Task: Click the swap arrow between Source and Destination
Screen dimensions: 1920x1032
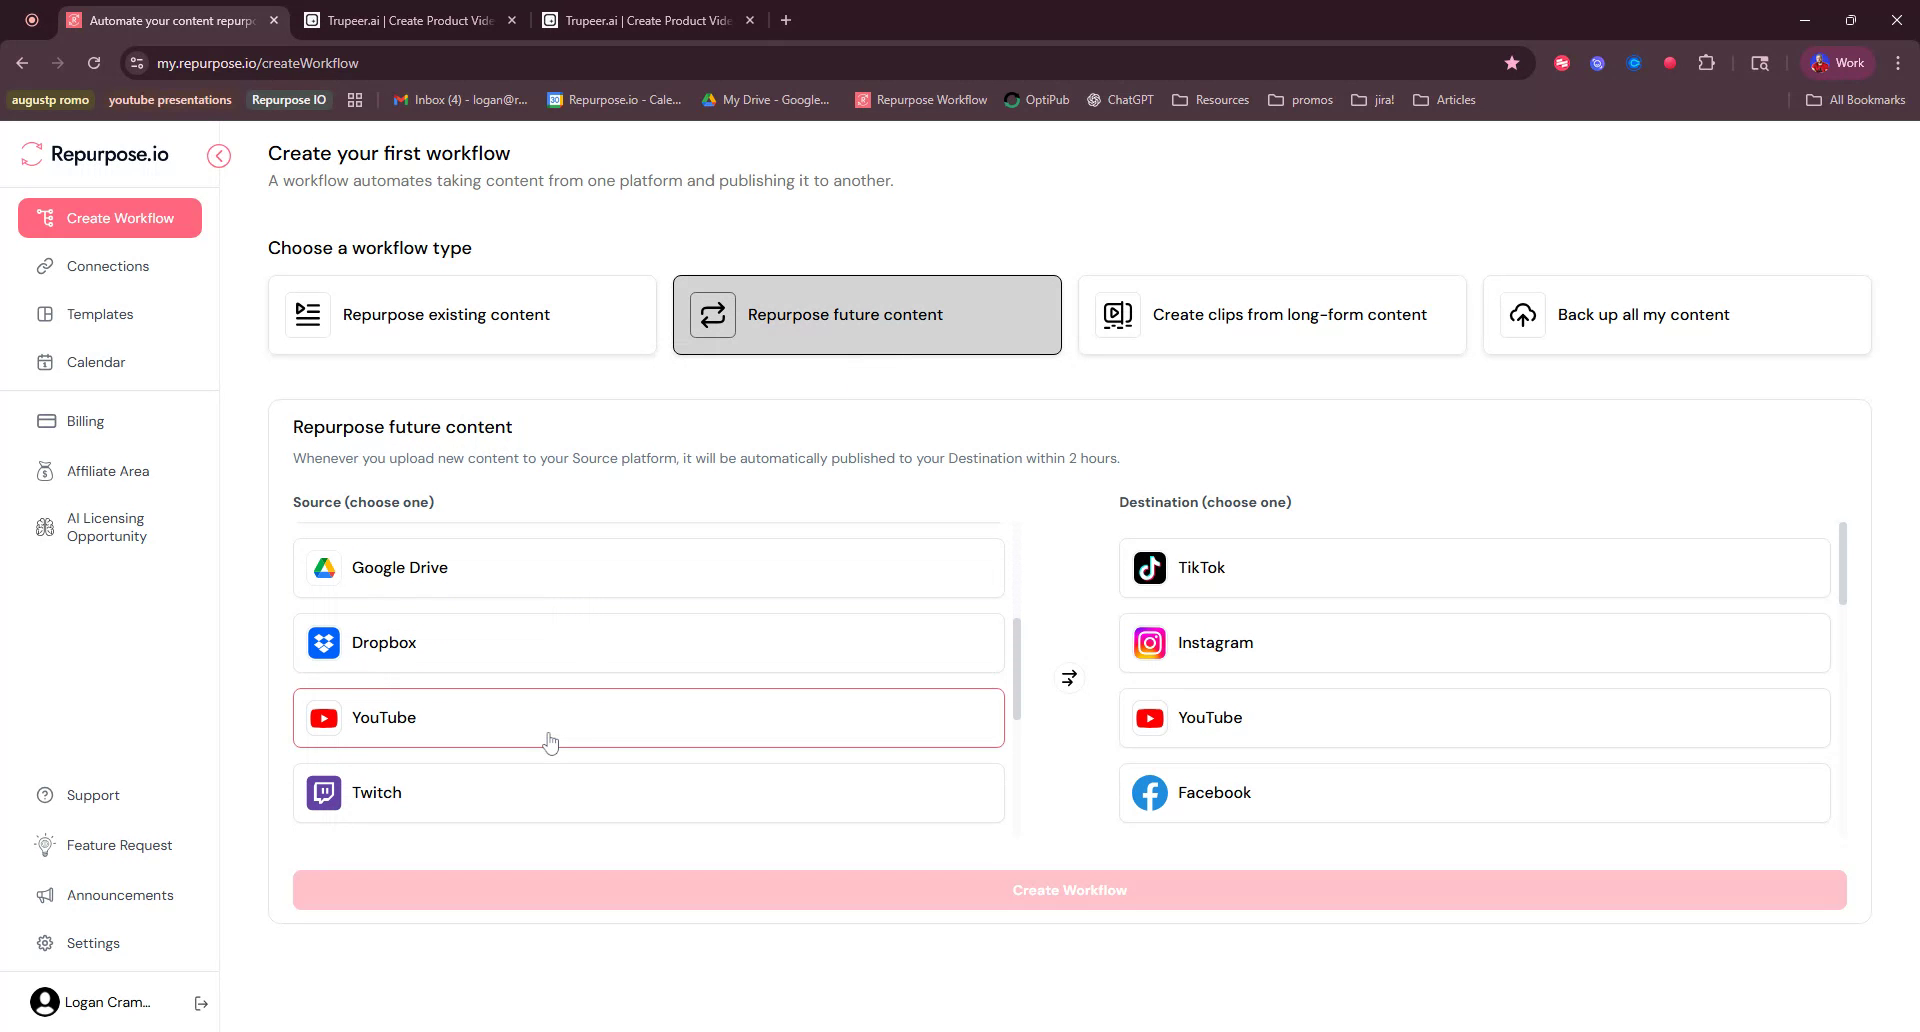Action: pyautogui.click(x=1068, y=677)
